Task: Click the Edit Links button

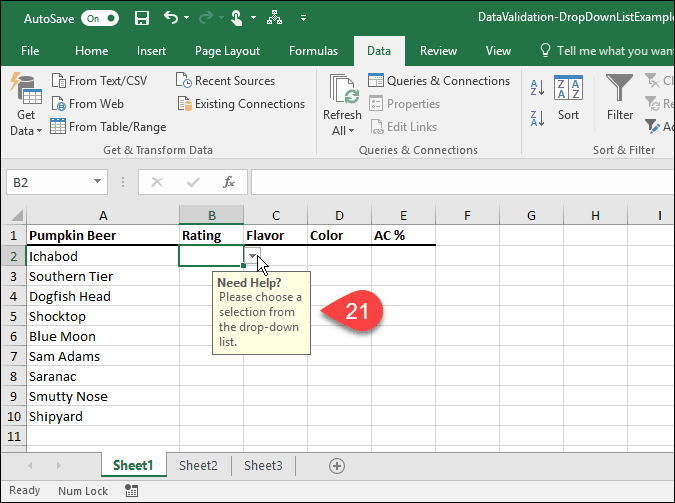Action: 404,127
